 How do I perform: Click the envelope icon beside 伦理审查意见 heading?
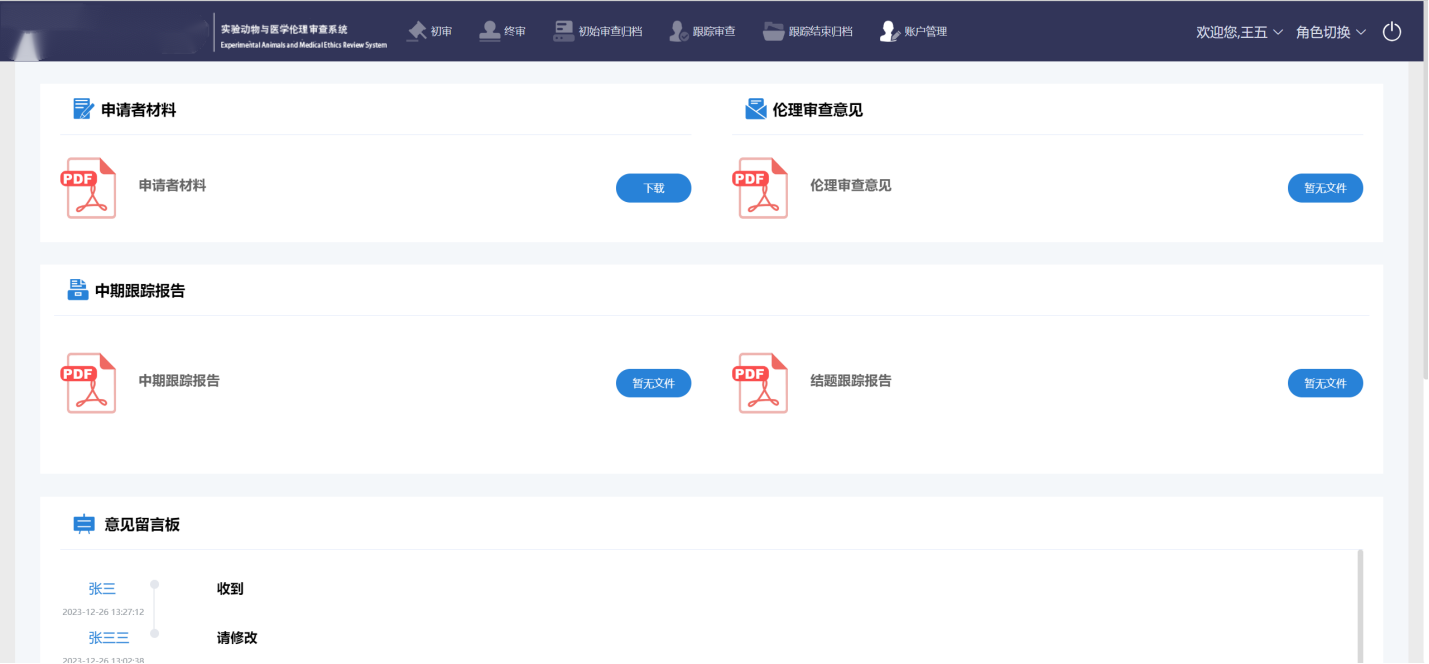coord(756,109)
